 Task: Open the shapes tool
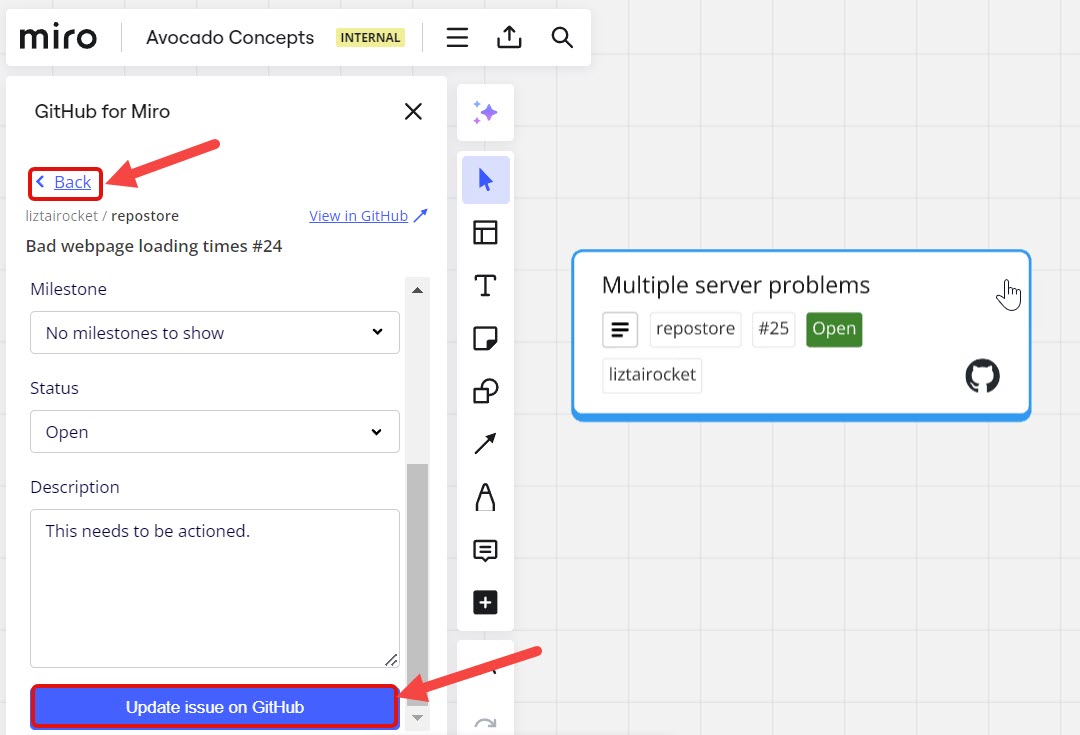pos(485,391)
